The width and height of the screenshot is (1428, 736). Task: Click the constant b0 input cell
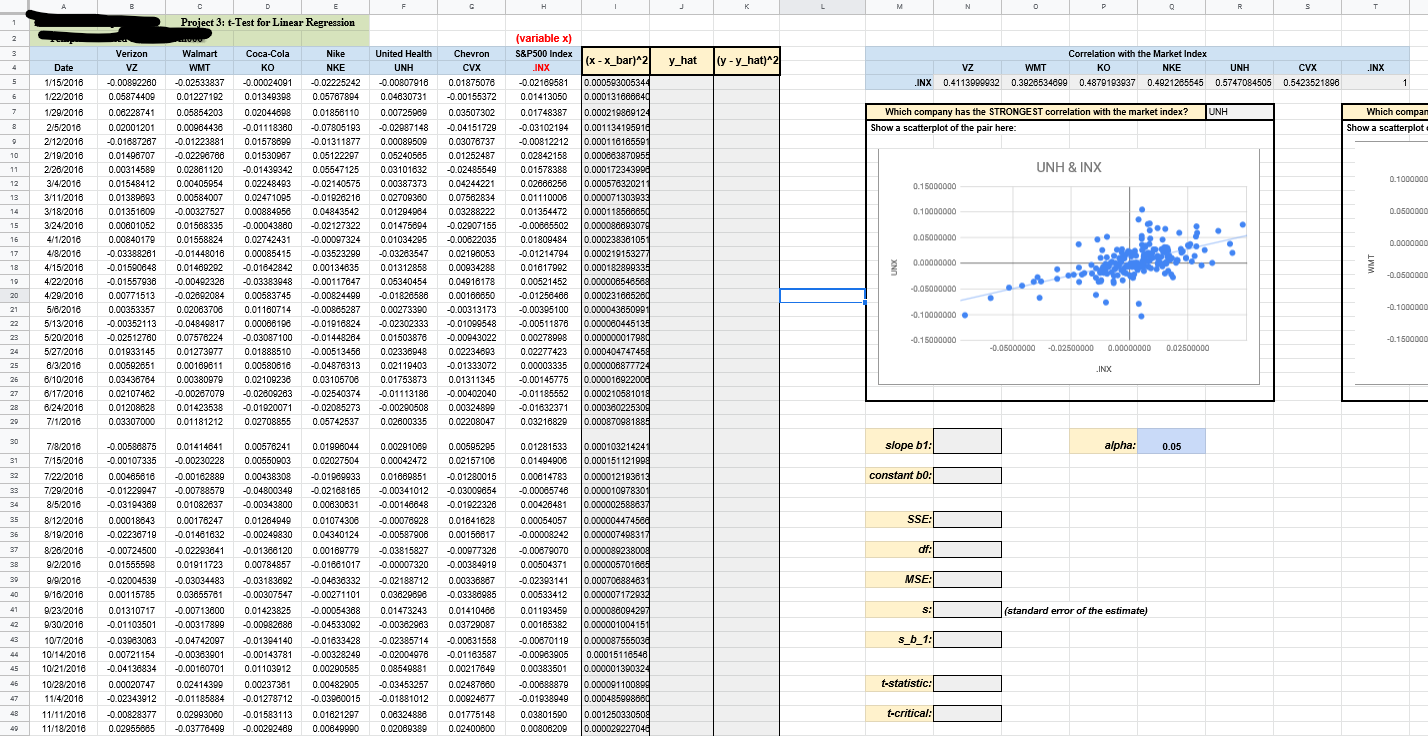pyautogui.click(x=967, y=475)
